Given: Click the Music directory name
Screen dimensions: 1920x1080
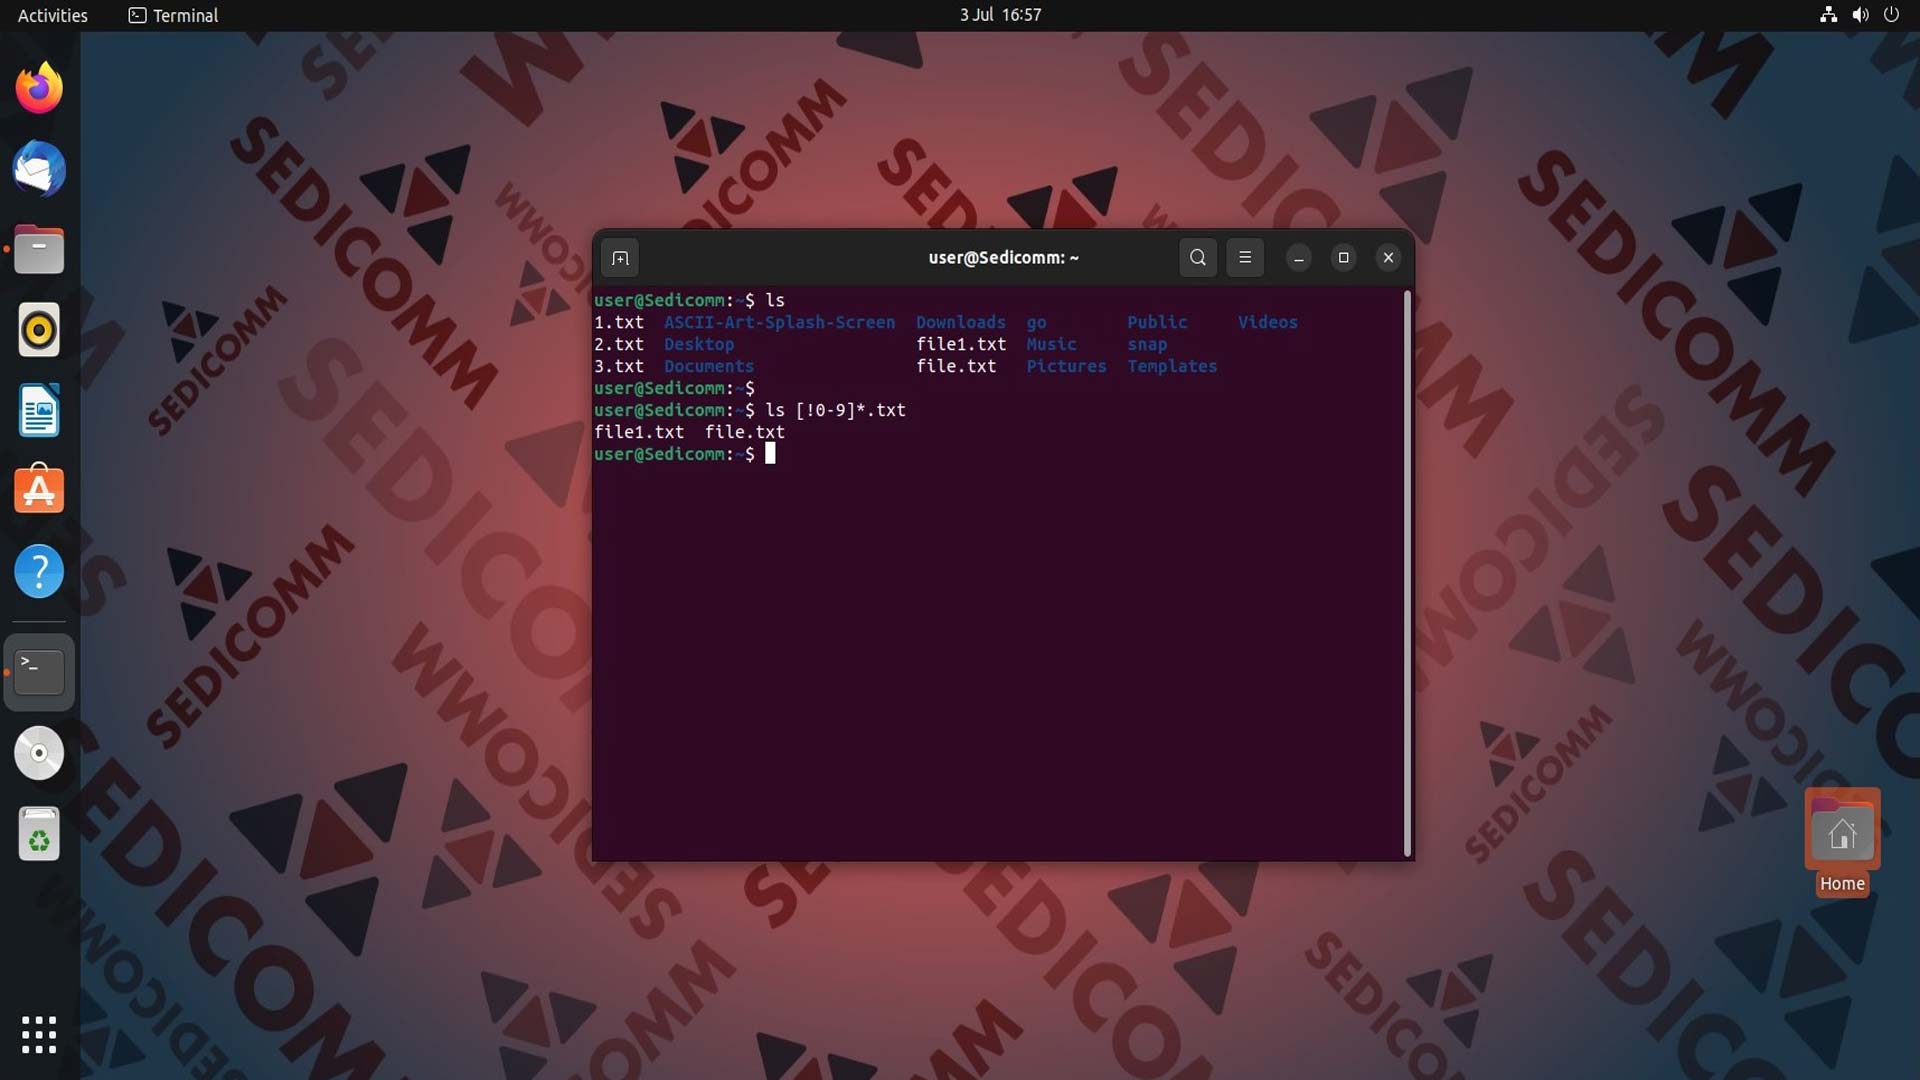Looking at the screenshot, I should [x=1051, y=344].
